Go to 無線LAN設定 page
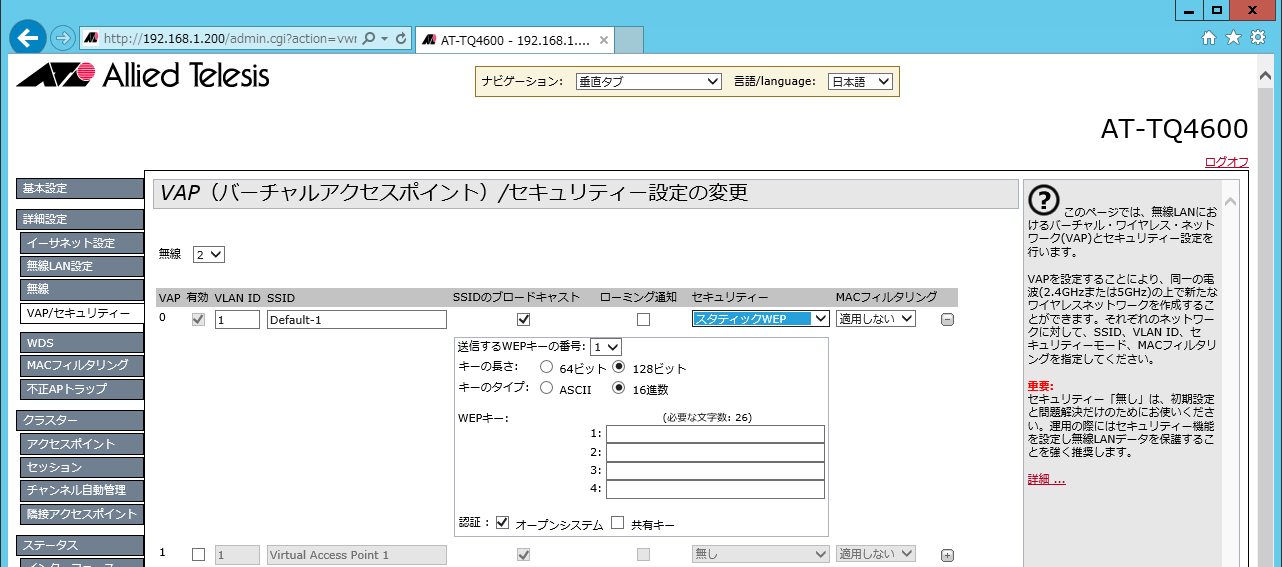This screenshot has height=567, width=1282. pyautogui.click(x=82, y=266)
